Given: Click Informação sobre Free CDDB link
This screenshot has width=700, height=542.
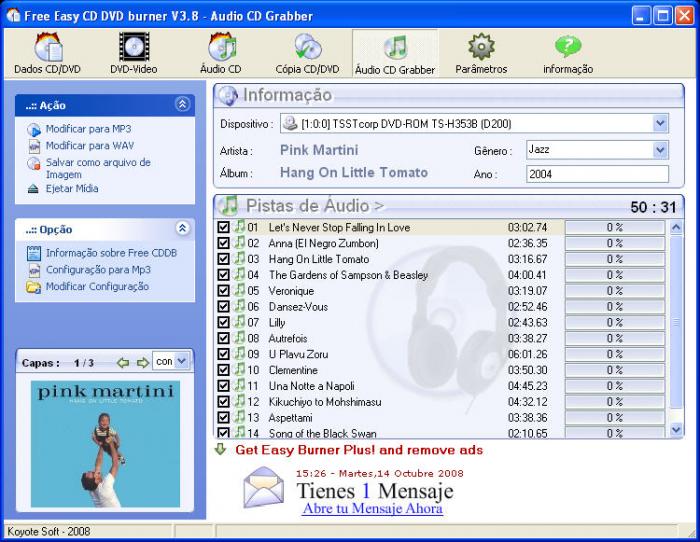Looking at the screenshot, I should [111, 253].
